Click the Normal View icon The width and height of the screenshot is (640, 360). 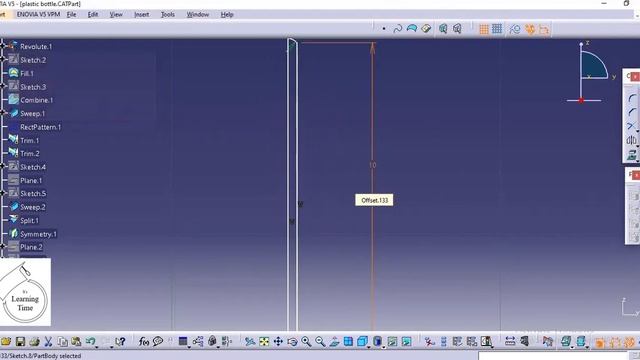334,341
